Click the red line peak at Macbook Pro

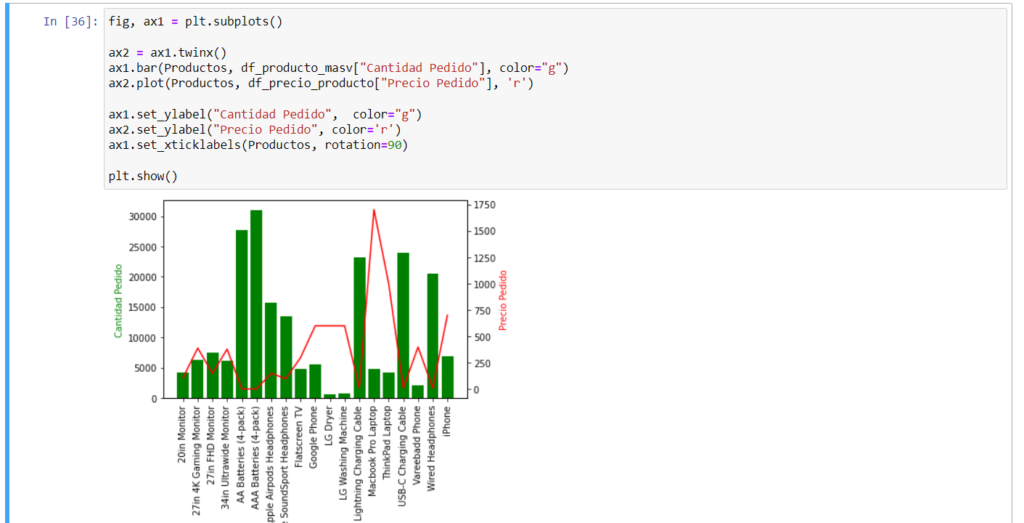pyautogui.click(x=374, y=211)
